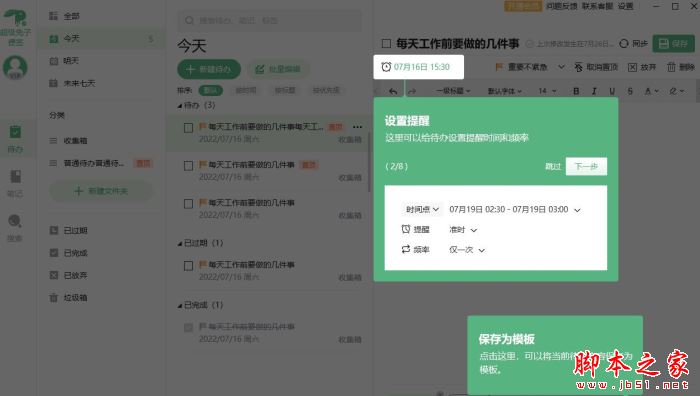Click the clock icon beside last-modified text
700x396 pixels.
(529, 44)
